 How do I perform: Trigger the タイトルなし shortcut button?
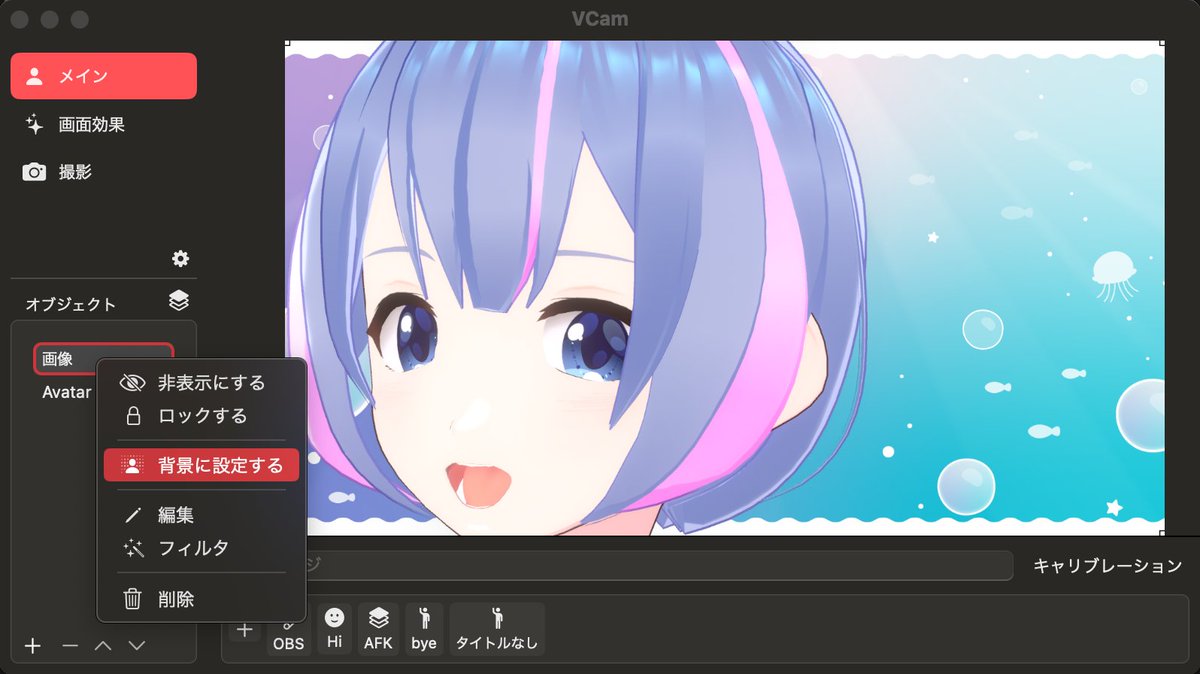pos(497,630)
